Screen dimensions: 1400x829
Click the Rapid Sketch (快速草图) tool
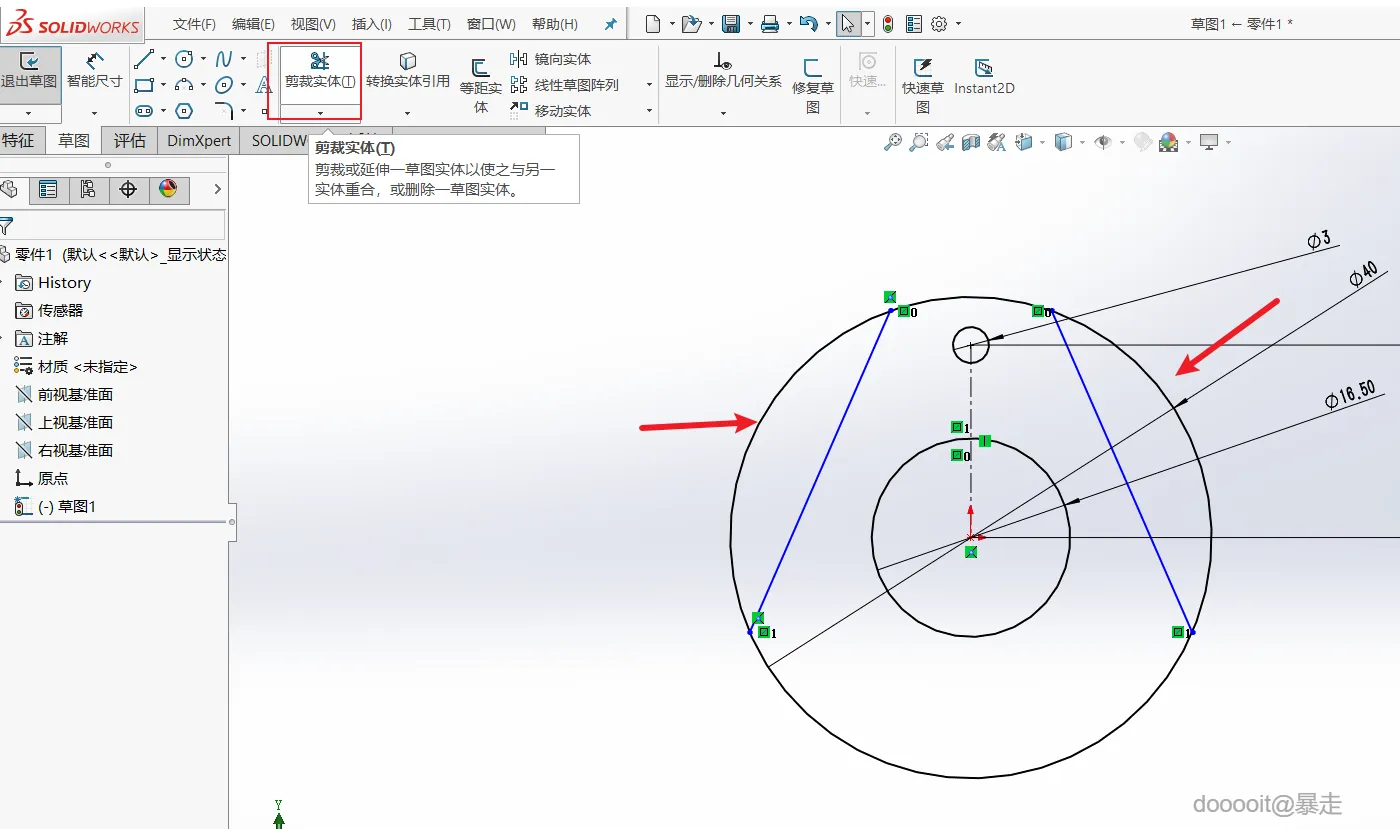(x=923, y=86)
